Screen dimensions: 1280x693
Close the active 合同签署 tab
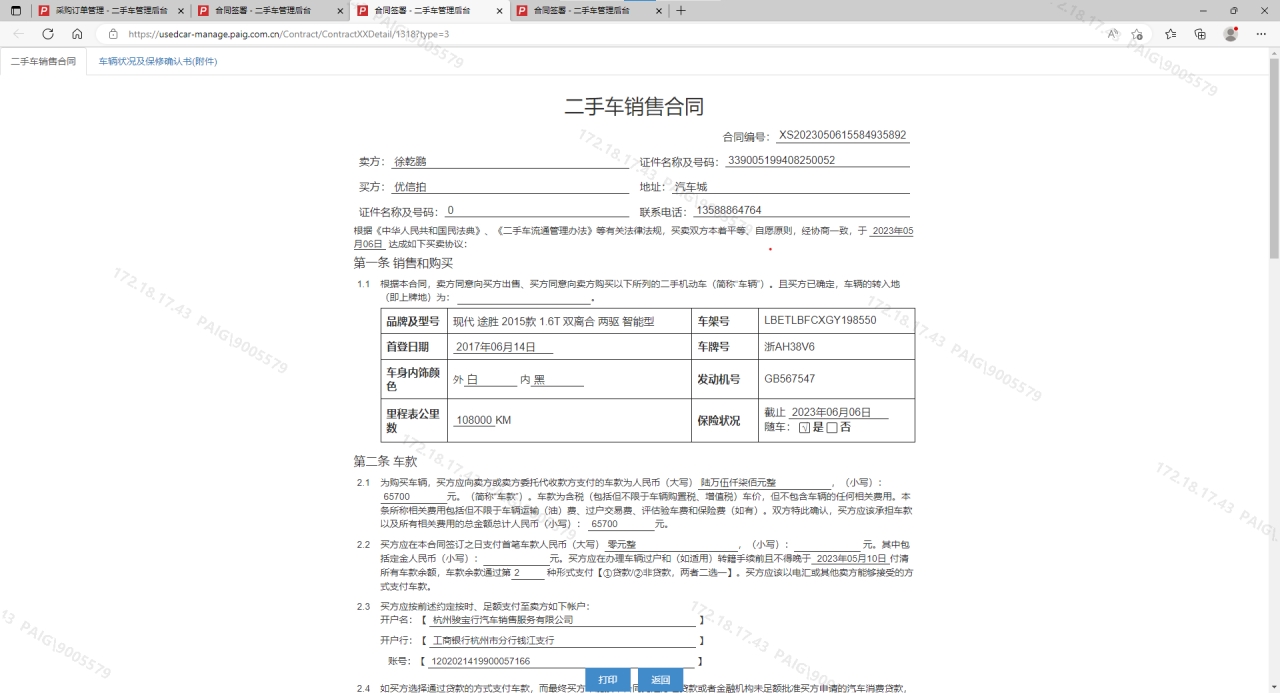coord(499,10)
